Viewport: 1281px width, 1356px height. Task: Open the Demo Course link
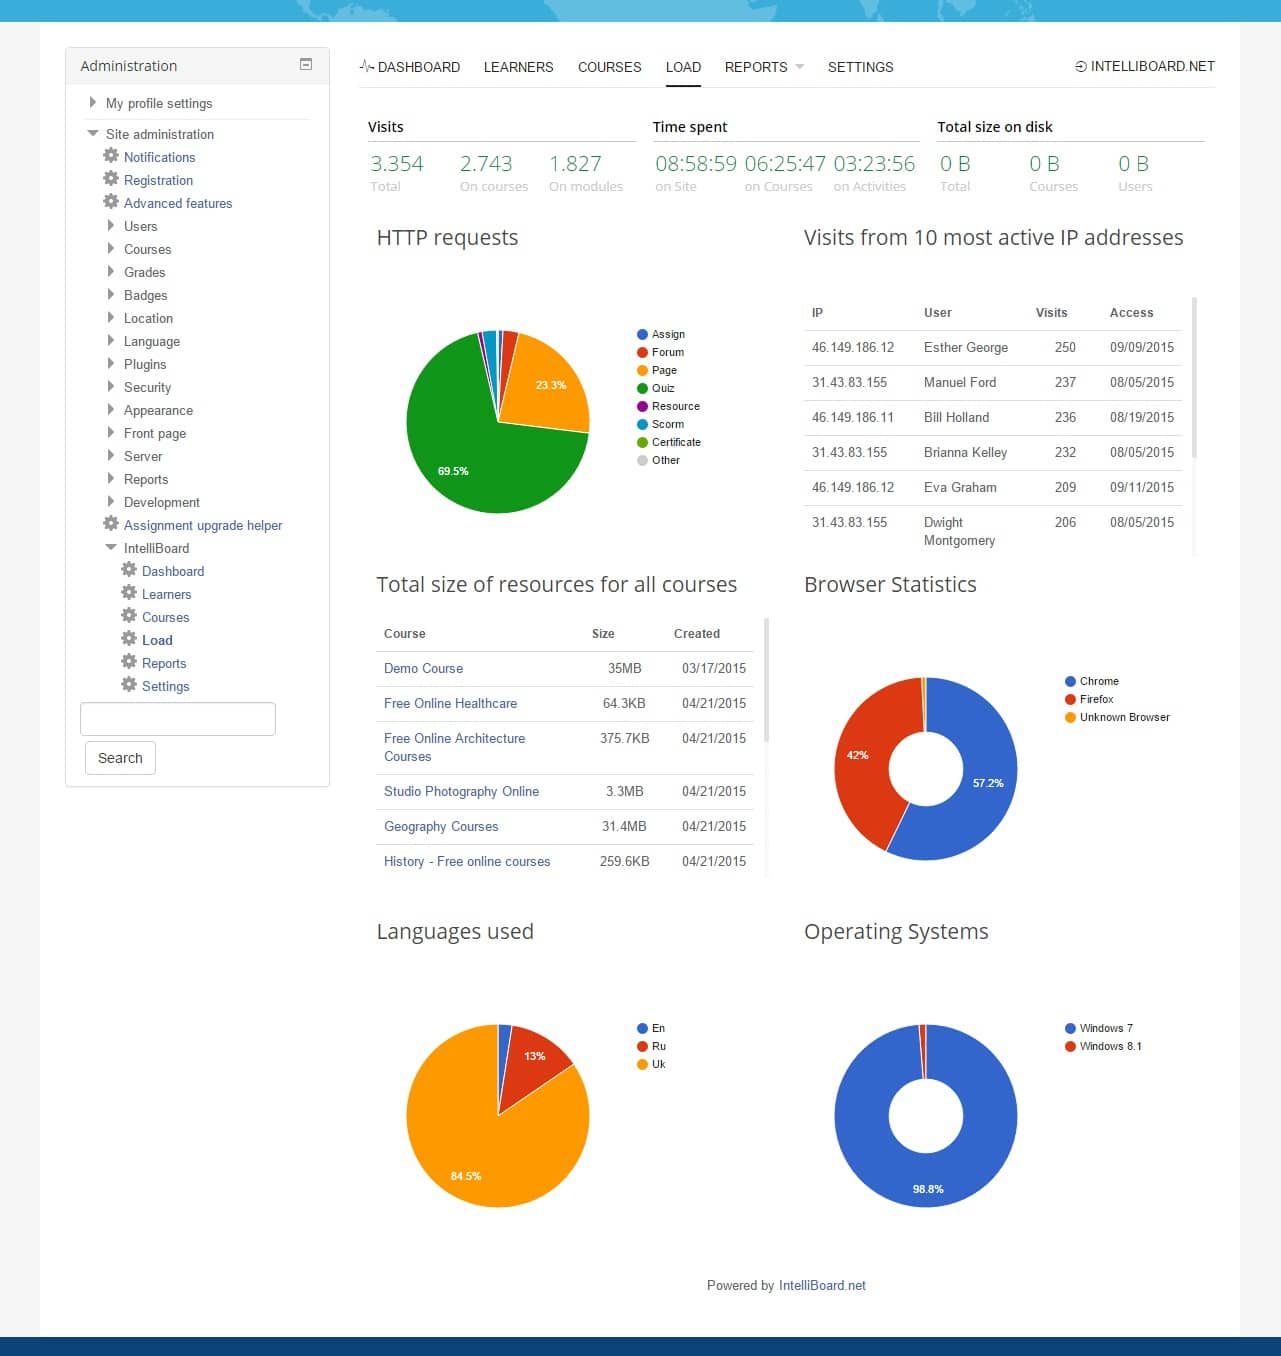(423, 668)
